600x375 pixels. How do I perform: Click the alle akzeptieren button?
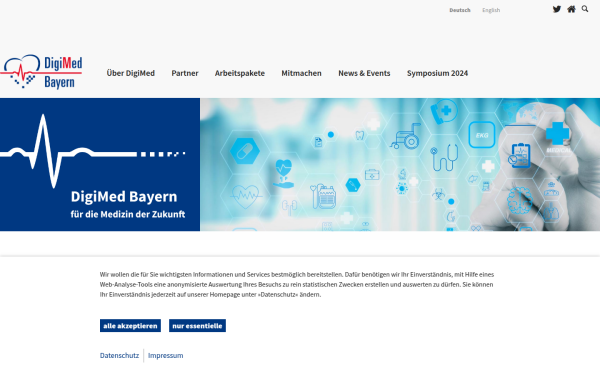130,326
